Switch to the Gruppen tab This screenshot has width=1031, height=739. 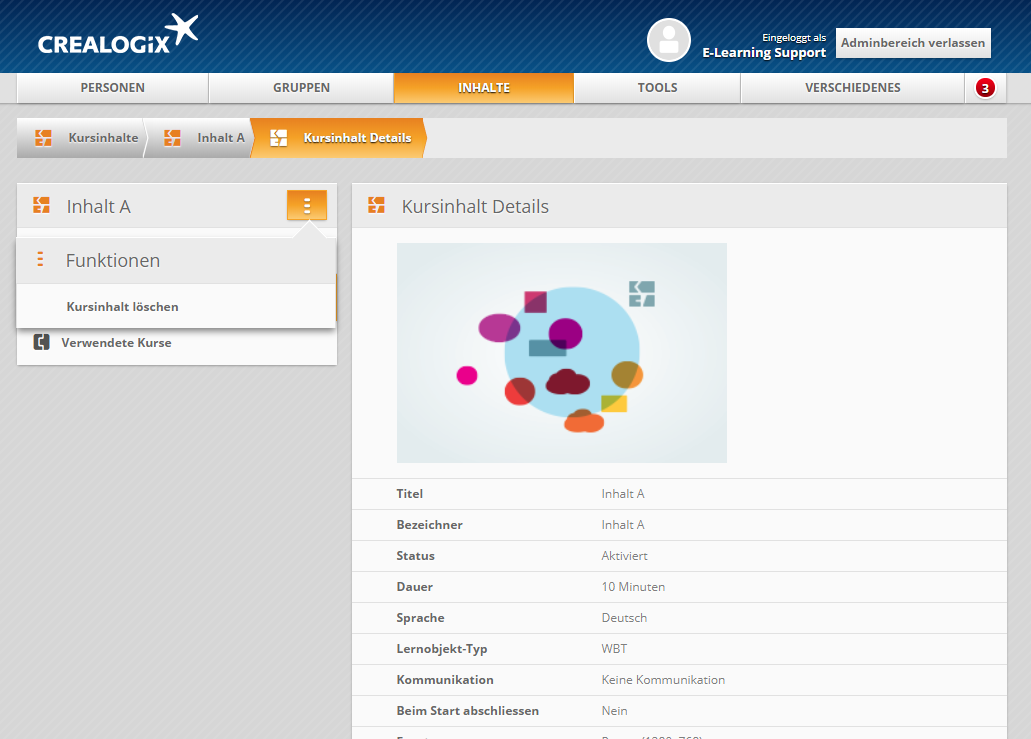pos(301,88)
